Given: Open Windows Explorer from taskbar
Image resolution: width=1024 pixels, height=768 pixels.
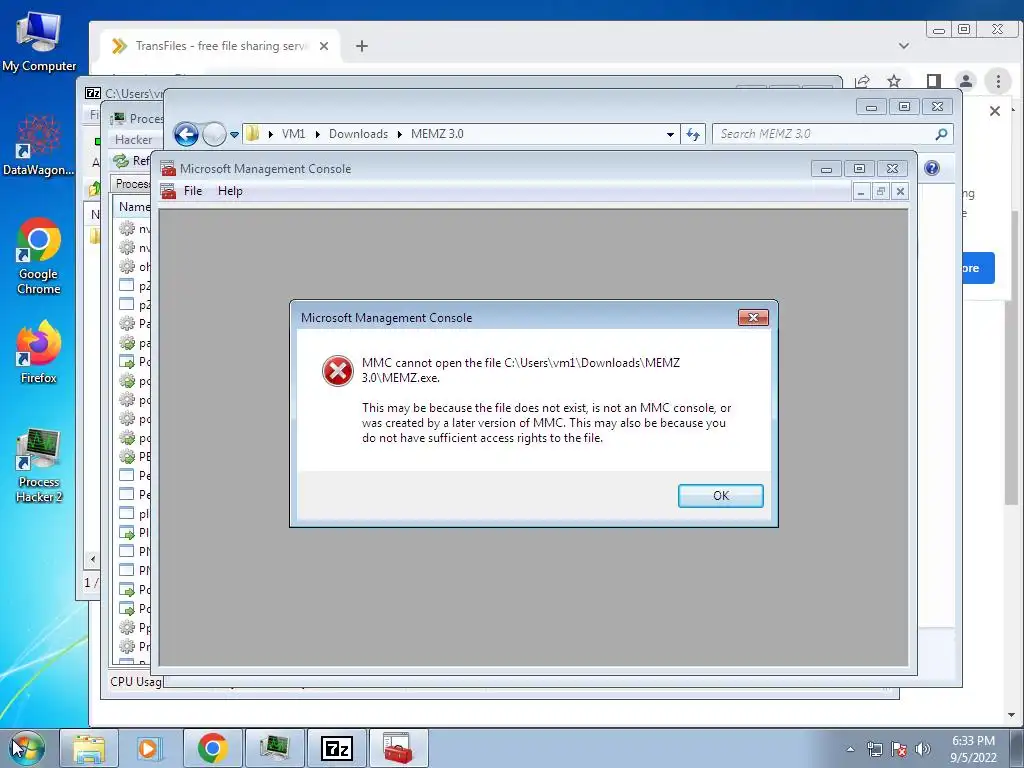Looking at the screenshot, I should 89,748.
